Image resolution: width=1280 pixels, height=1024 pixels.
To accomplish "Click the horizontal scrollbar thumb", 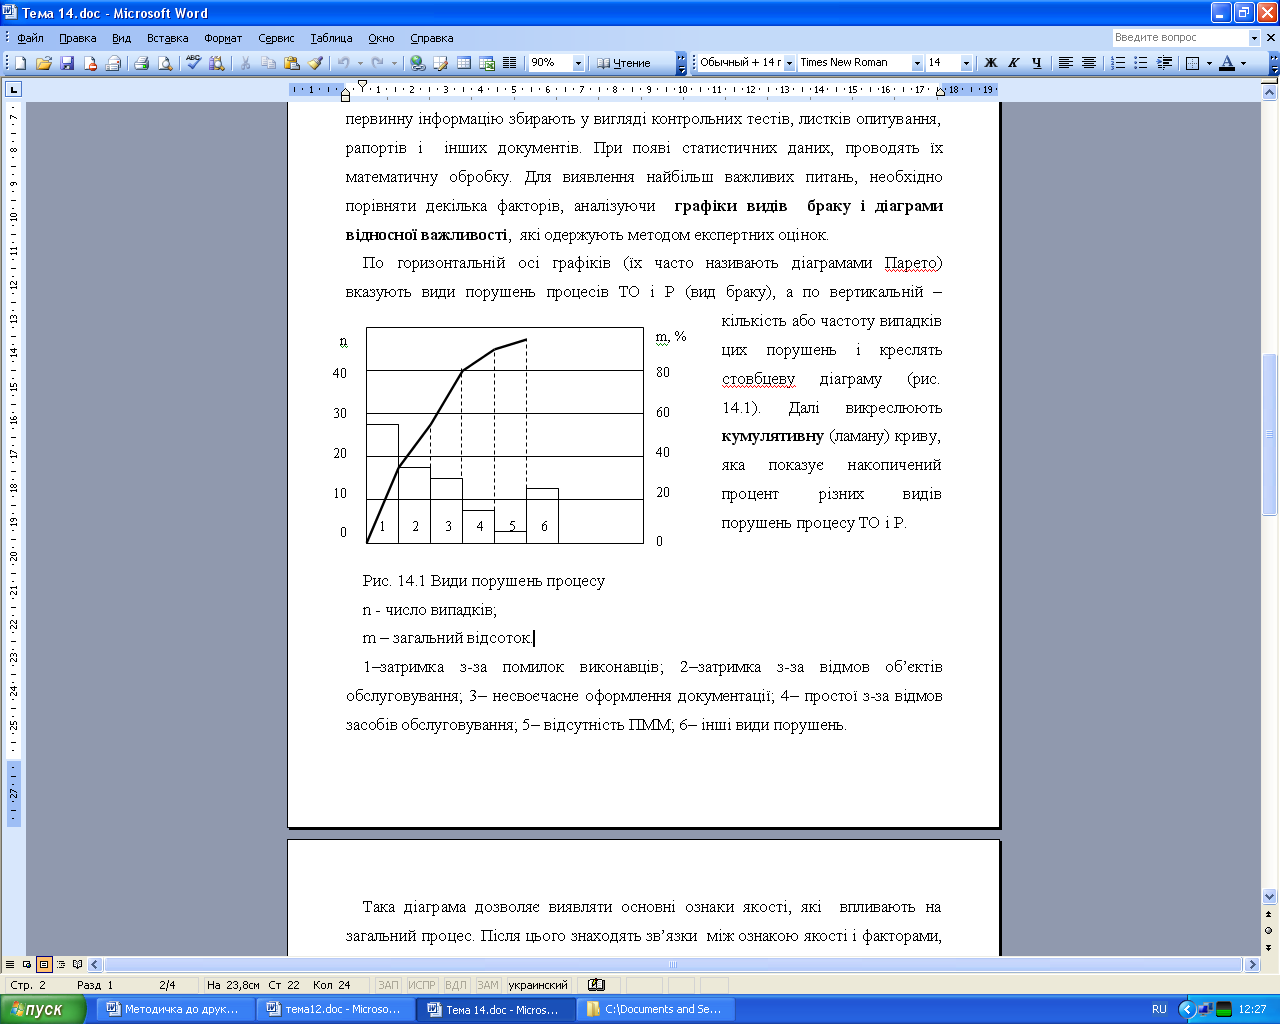I will click(673, 965).
